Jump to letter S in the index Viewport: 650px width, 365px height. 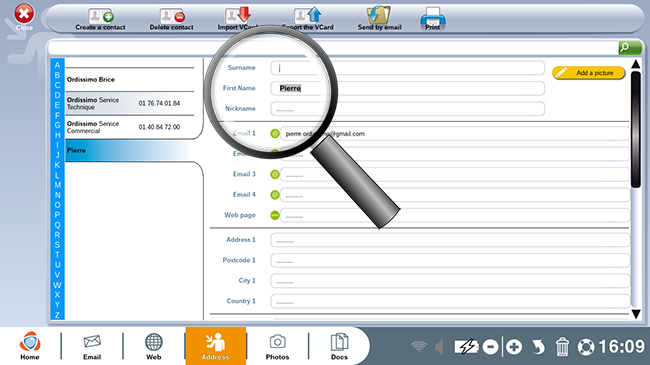click(57, 245)
